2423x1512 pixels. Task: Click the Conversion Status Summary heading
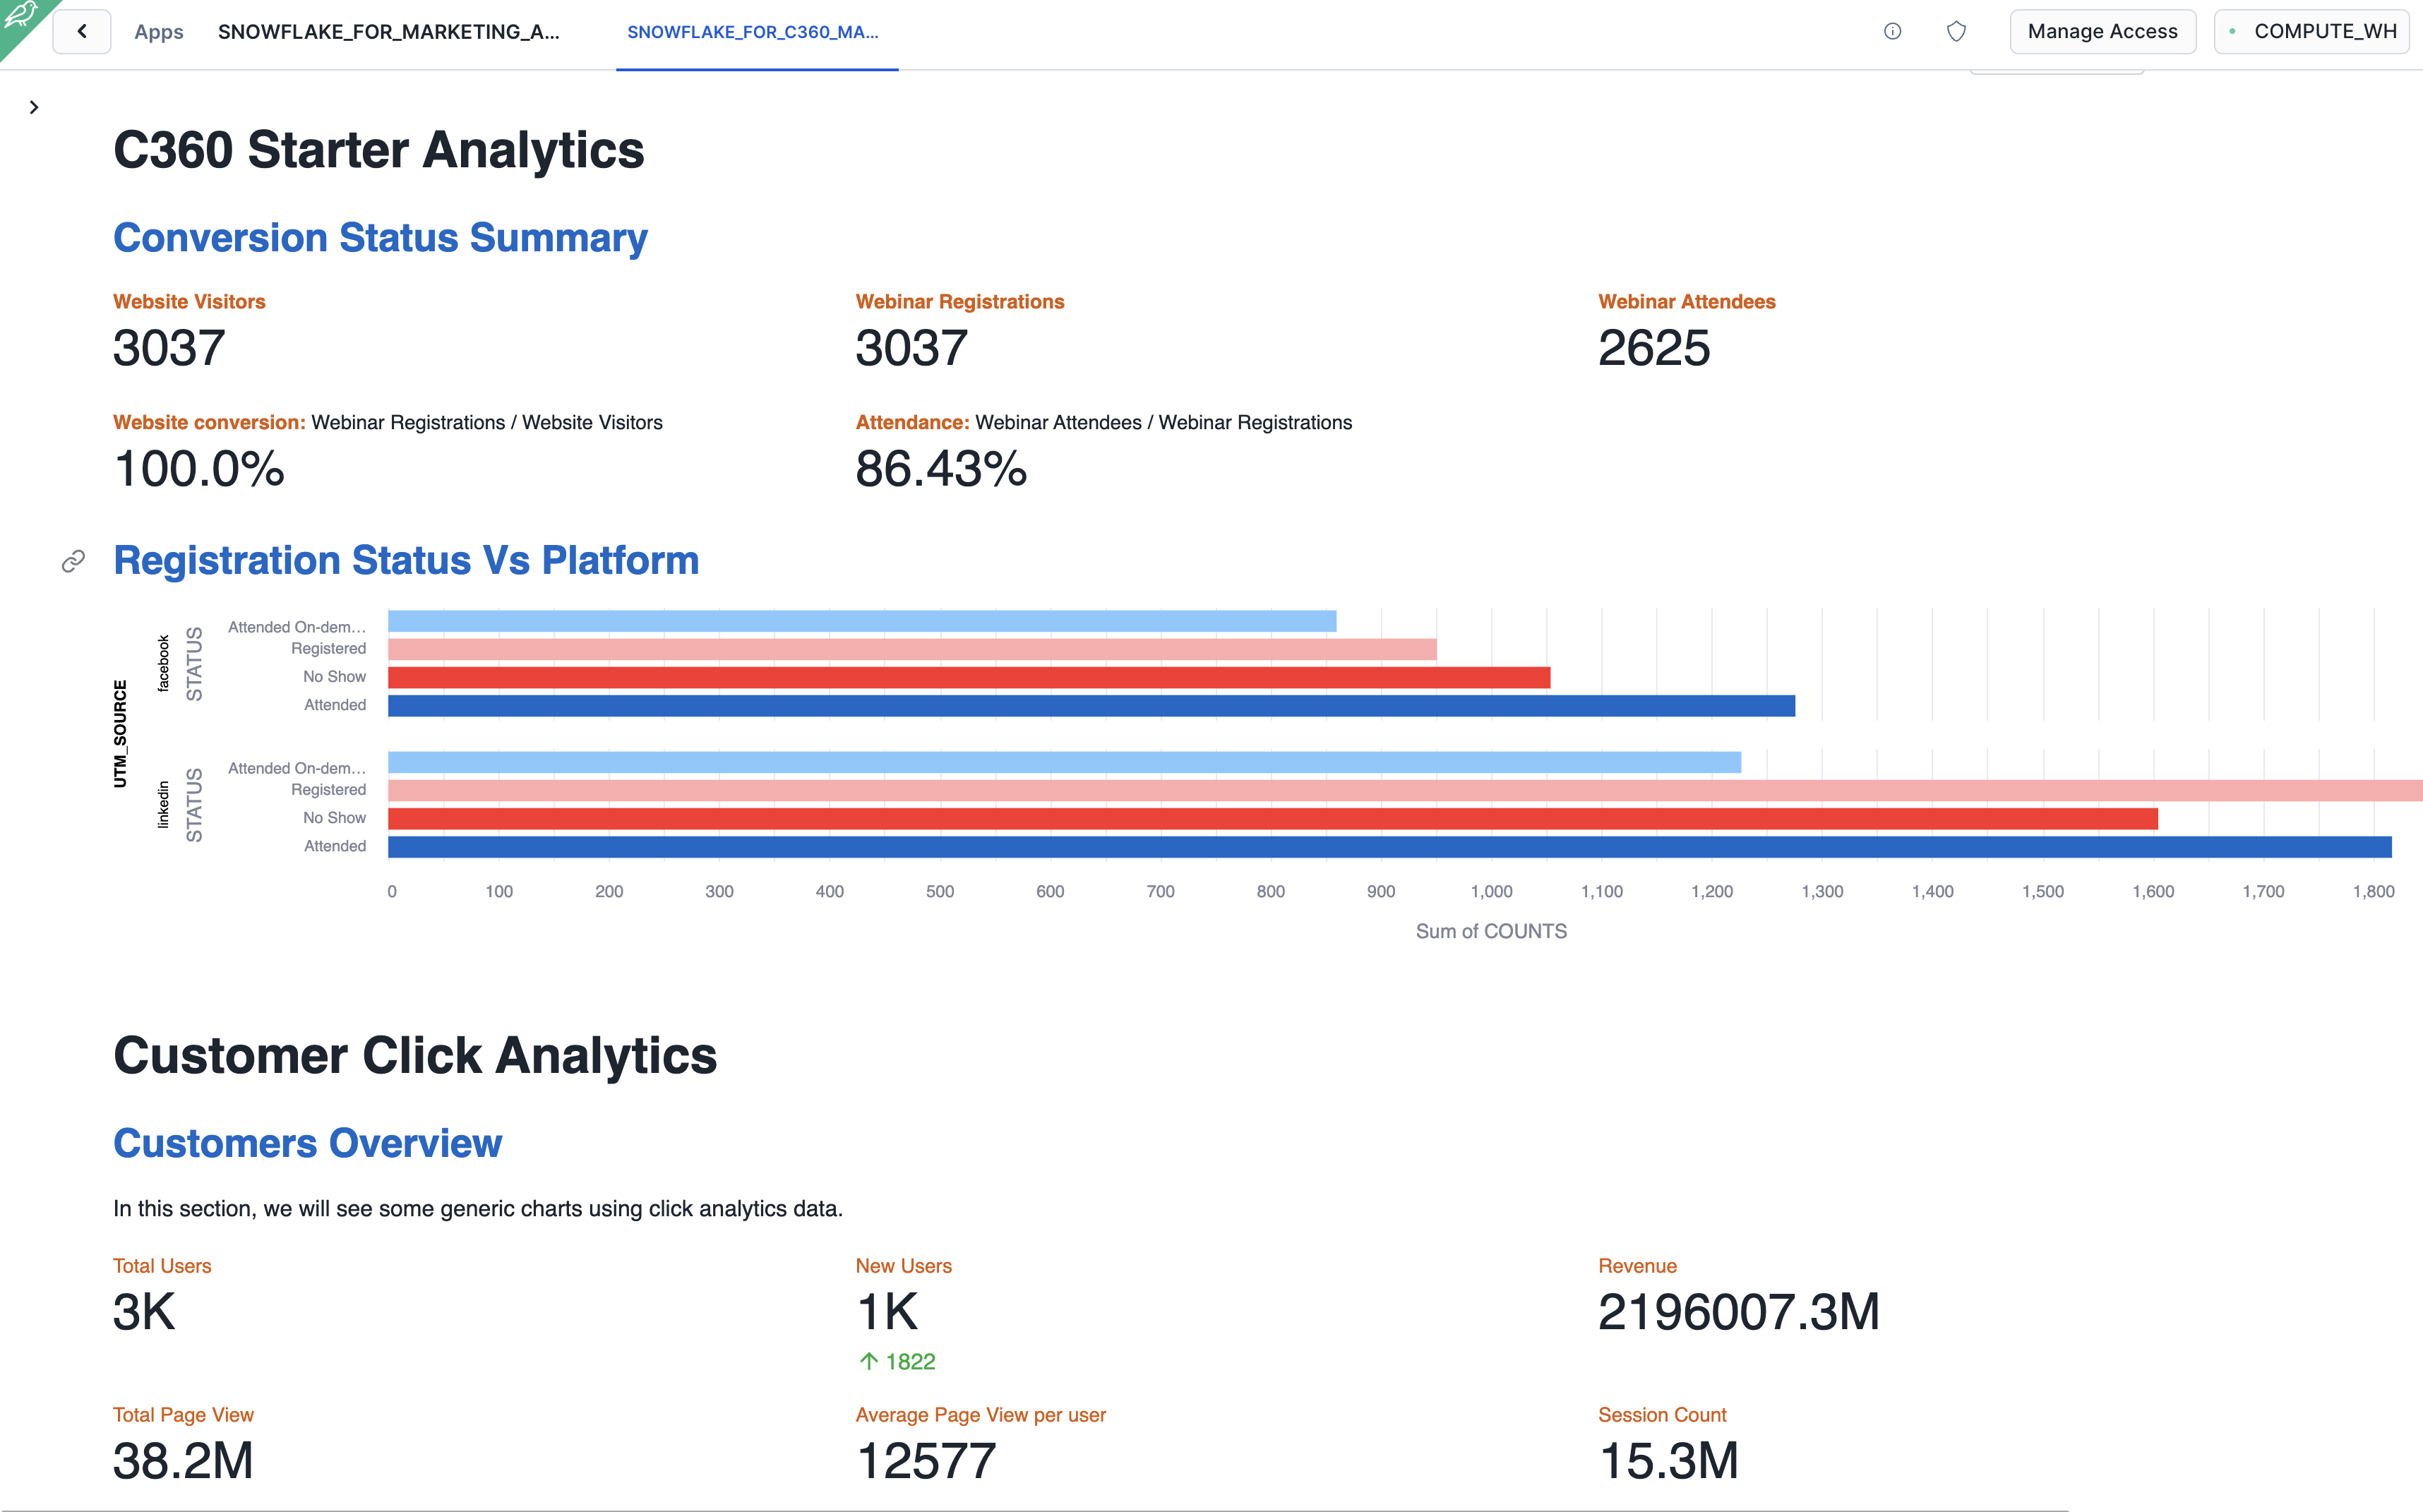(380, 238)
